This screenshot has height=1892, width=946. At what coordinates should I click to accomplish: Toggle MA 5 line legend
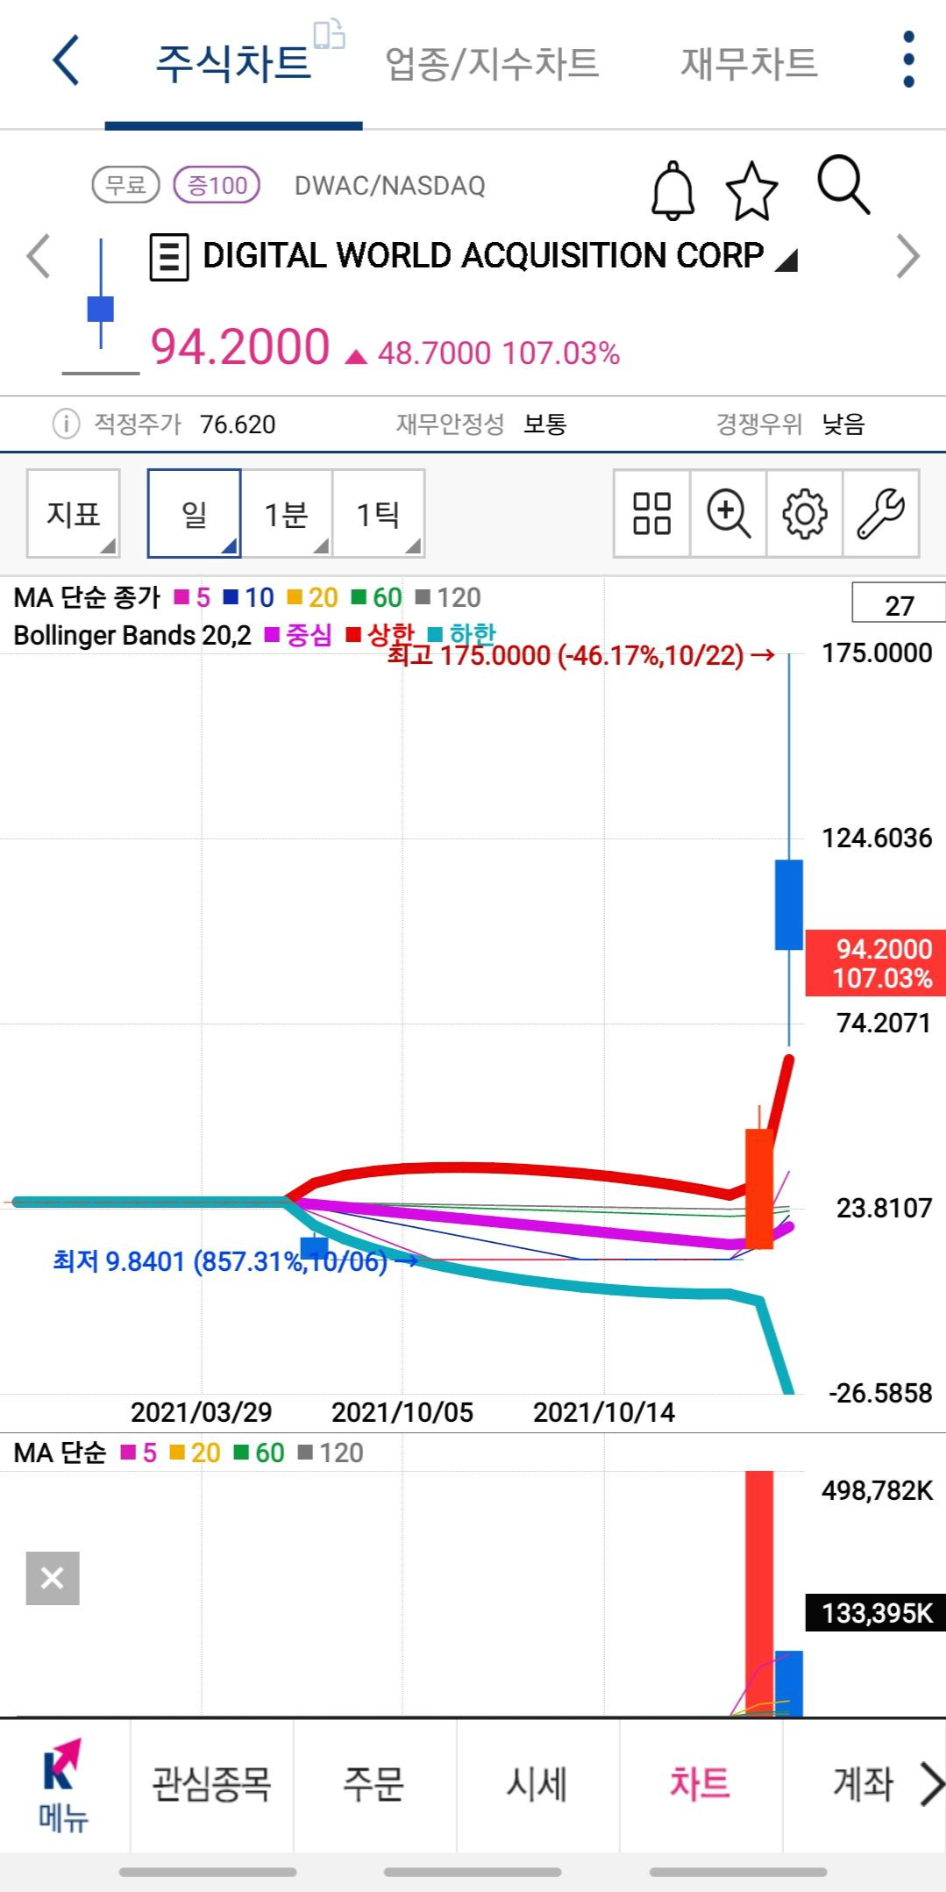tap(192, 598)
